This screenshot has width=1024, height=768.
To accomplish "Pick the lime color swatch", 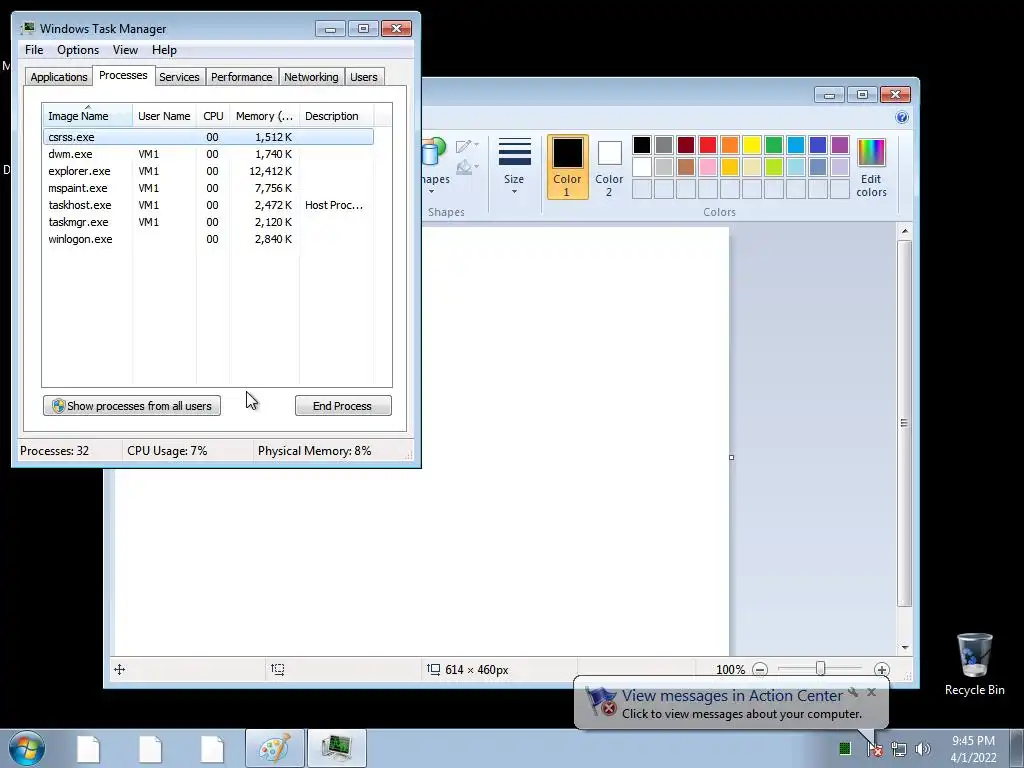I will click(774, 167).
